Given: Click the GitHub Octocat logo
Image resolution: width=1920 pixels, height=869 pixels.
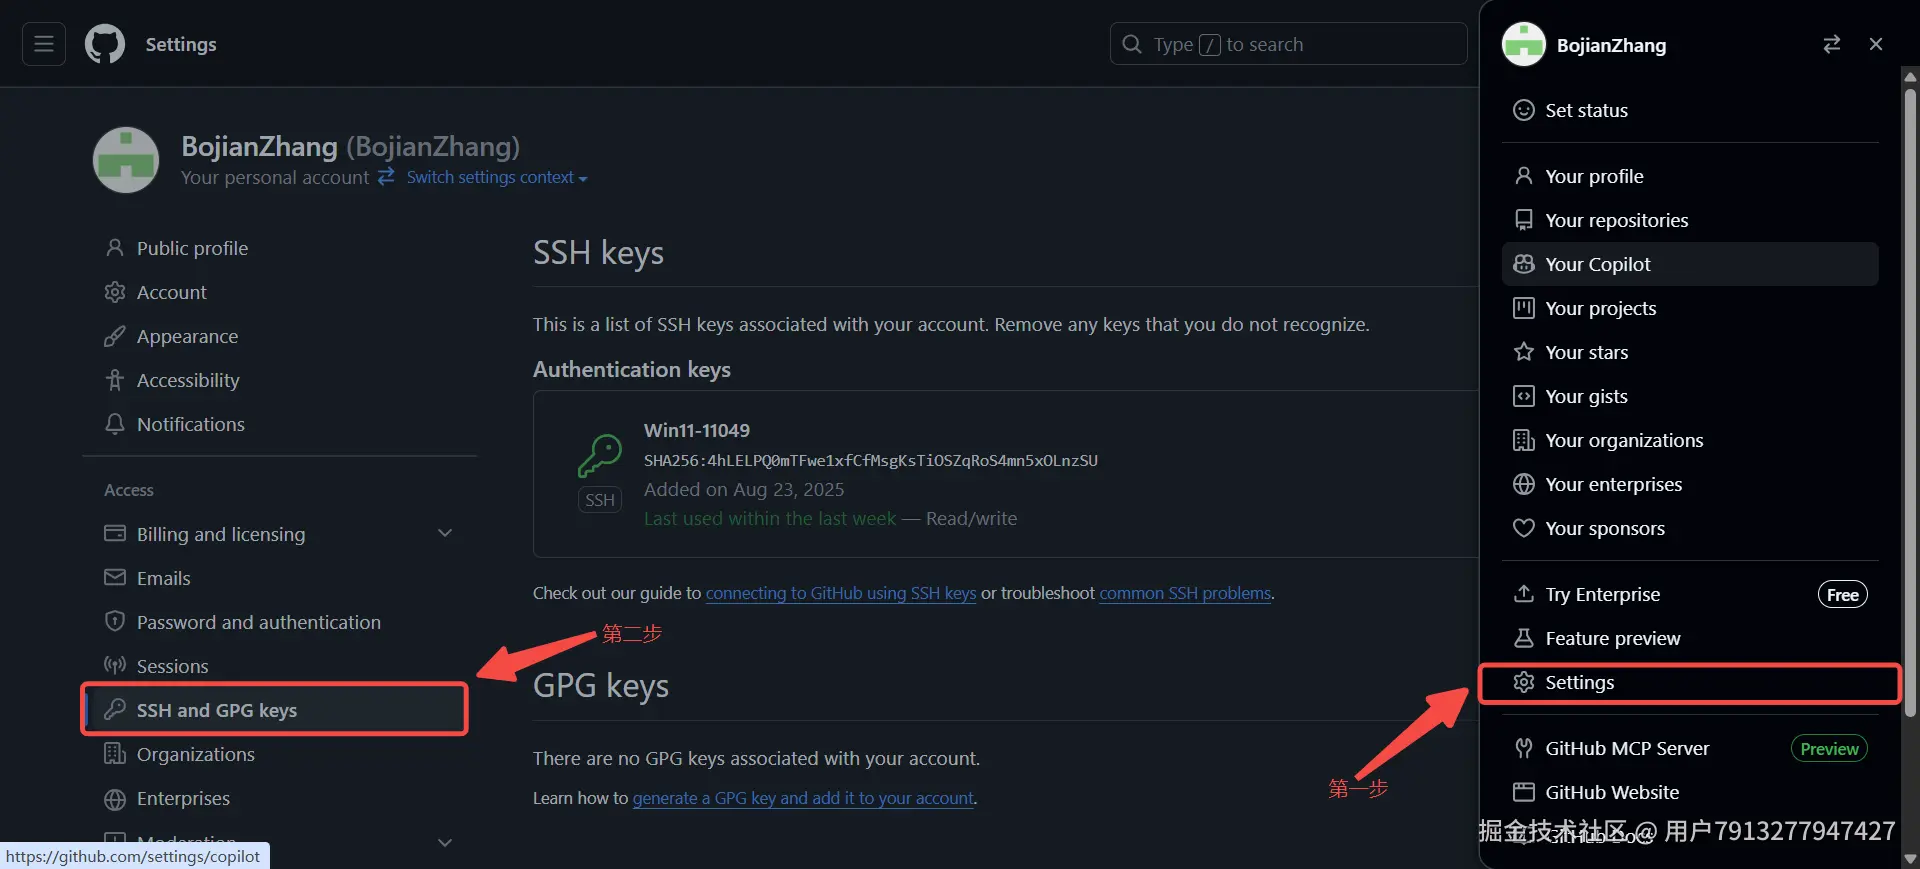Looking at the screenshot, I should (105, 44).
